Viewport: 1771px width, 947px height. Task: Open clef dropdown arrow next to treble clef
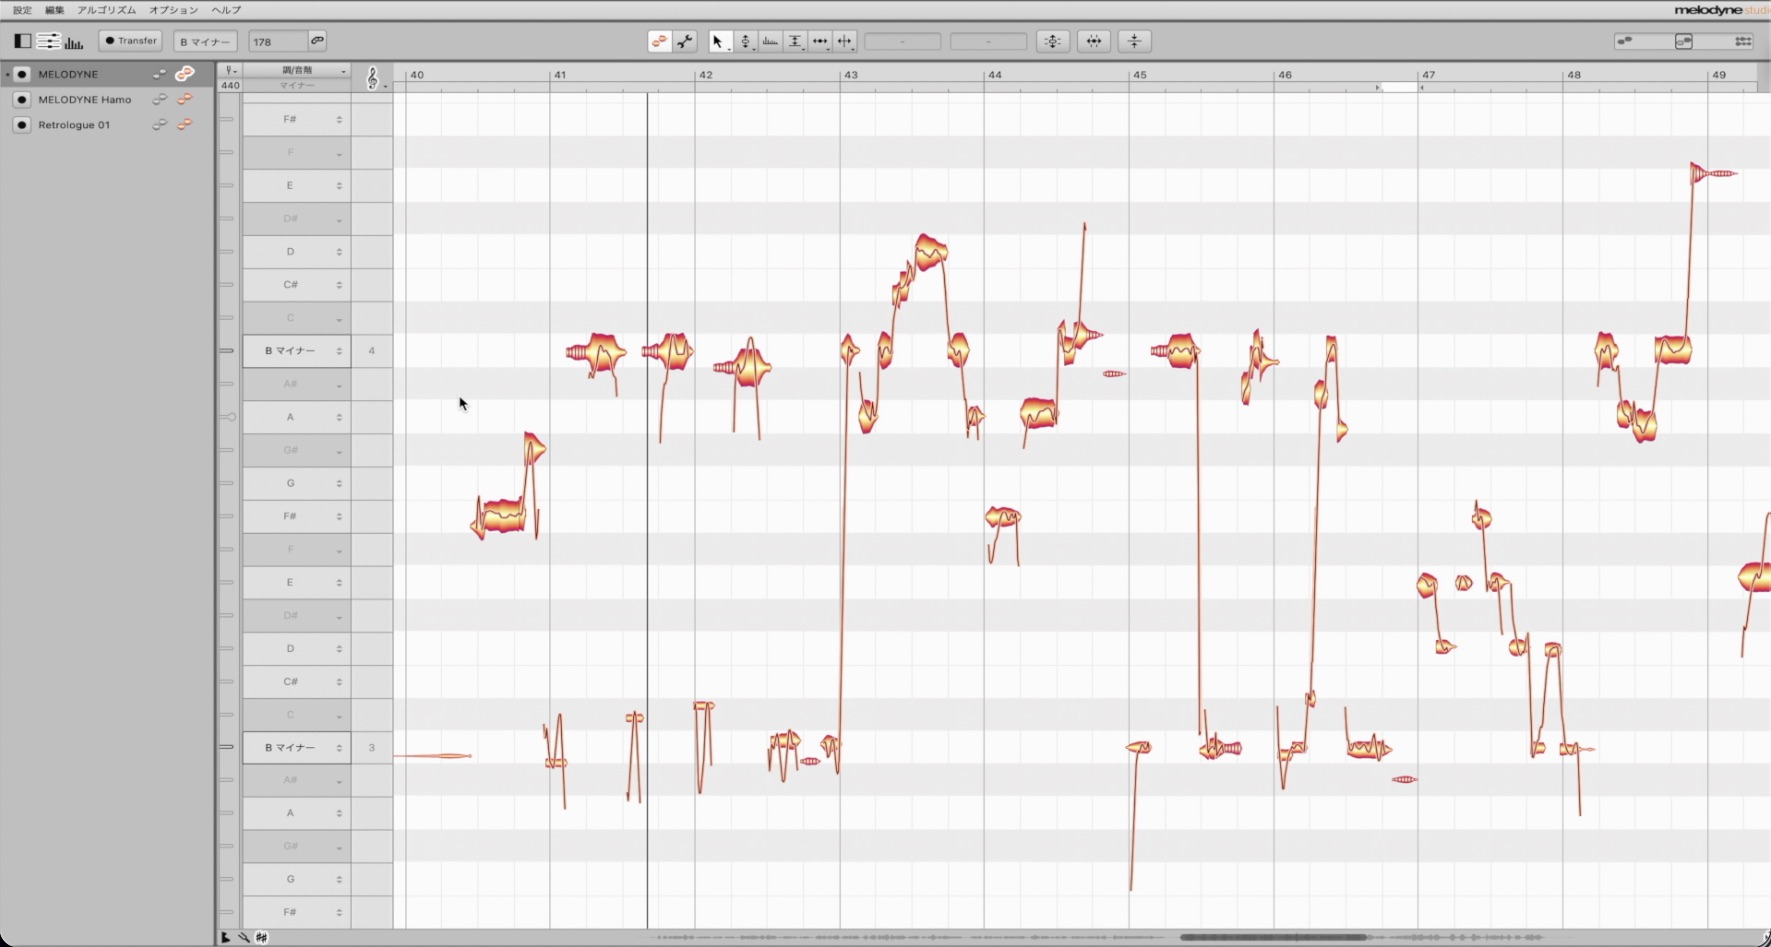(x=385, y=86)
